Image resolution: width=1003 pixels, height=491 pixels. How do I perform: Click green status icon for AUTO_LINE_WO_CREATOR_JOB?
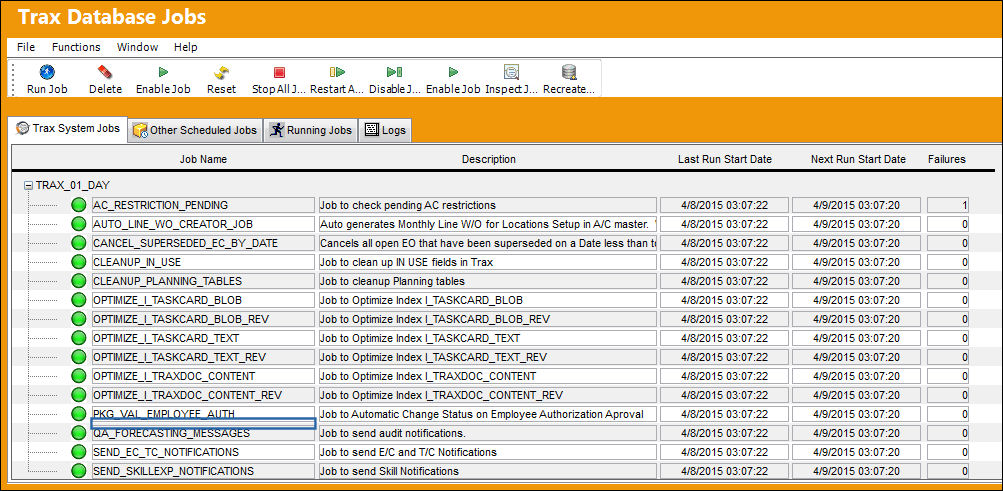[79, 224]
